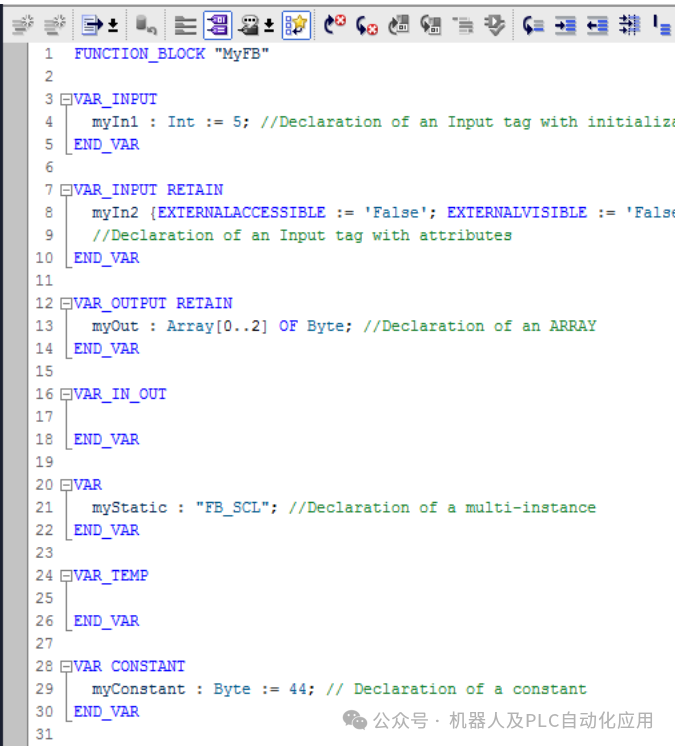
Task: Collapse the VAR_TEMP section on line 24
Action: click(66, 576)
